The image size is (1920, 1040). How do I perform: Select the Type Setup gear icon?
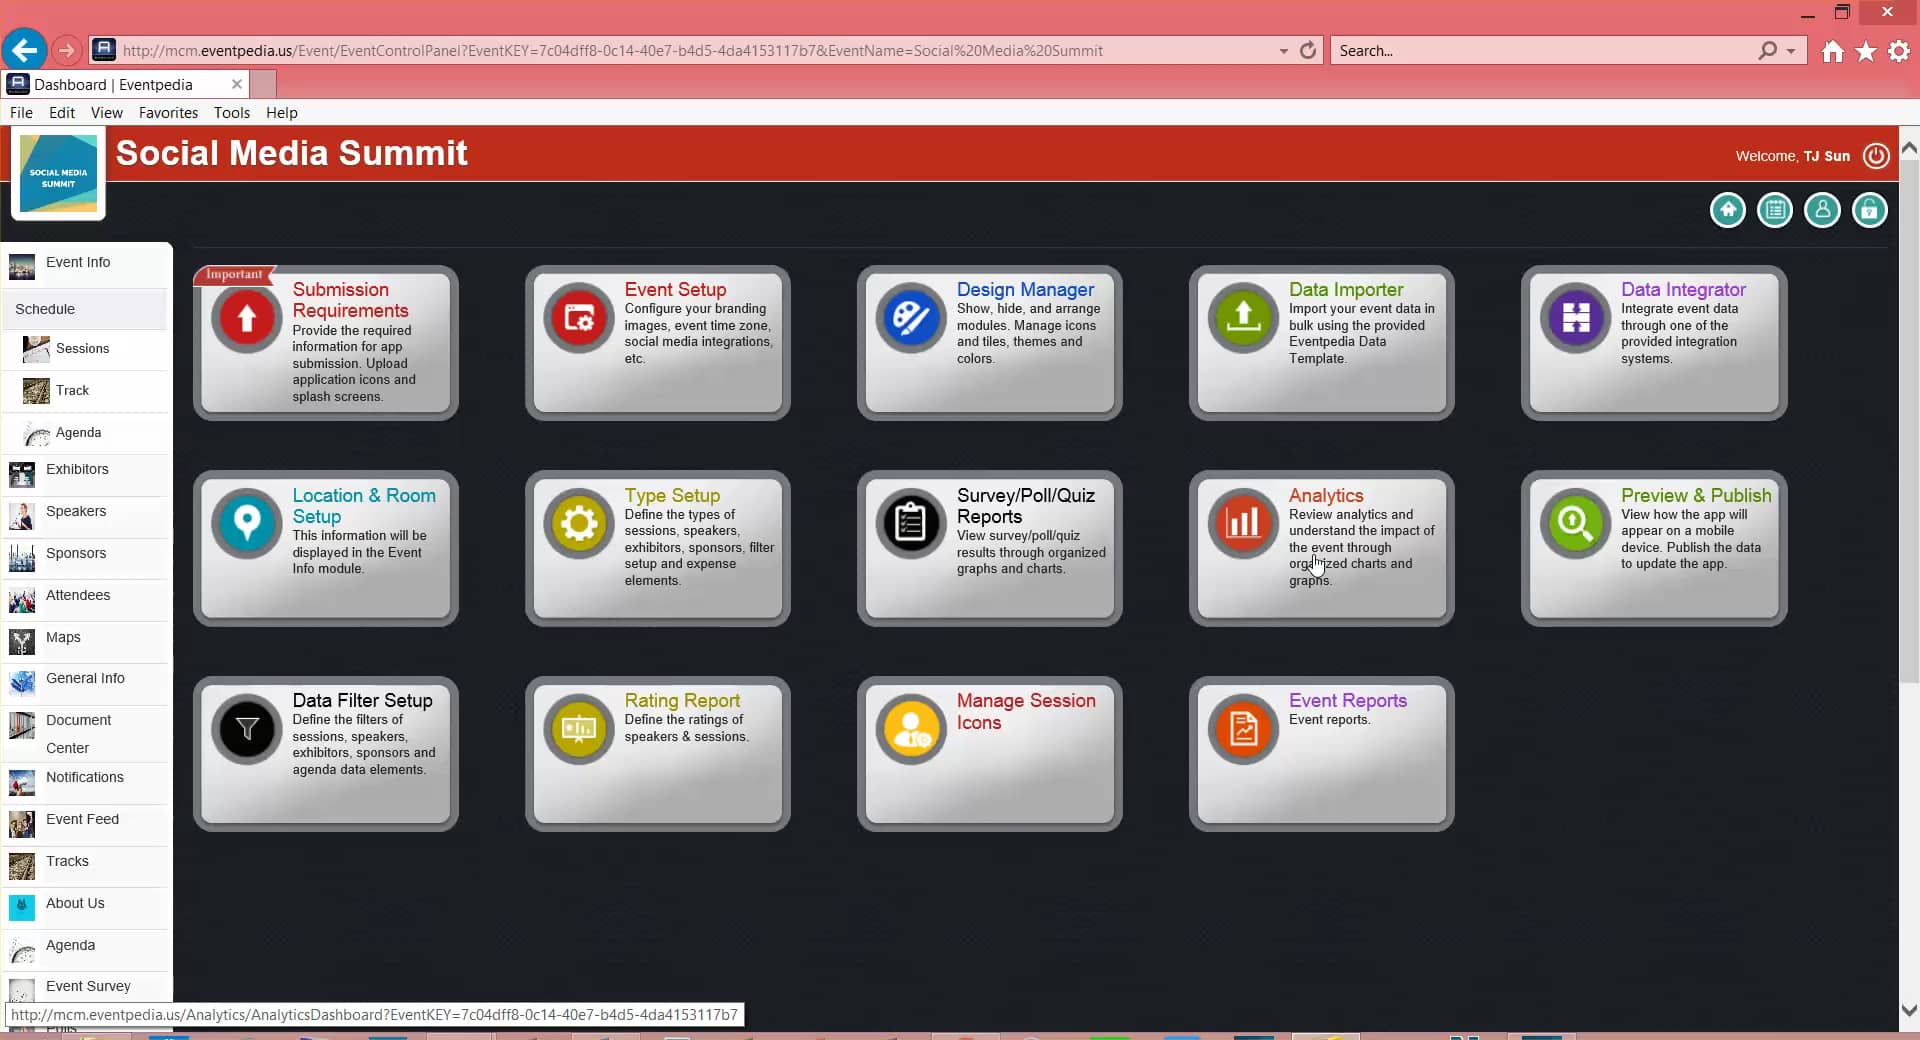click(x=578, y=523)
